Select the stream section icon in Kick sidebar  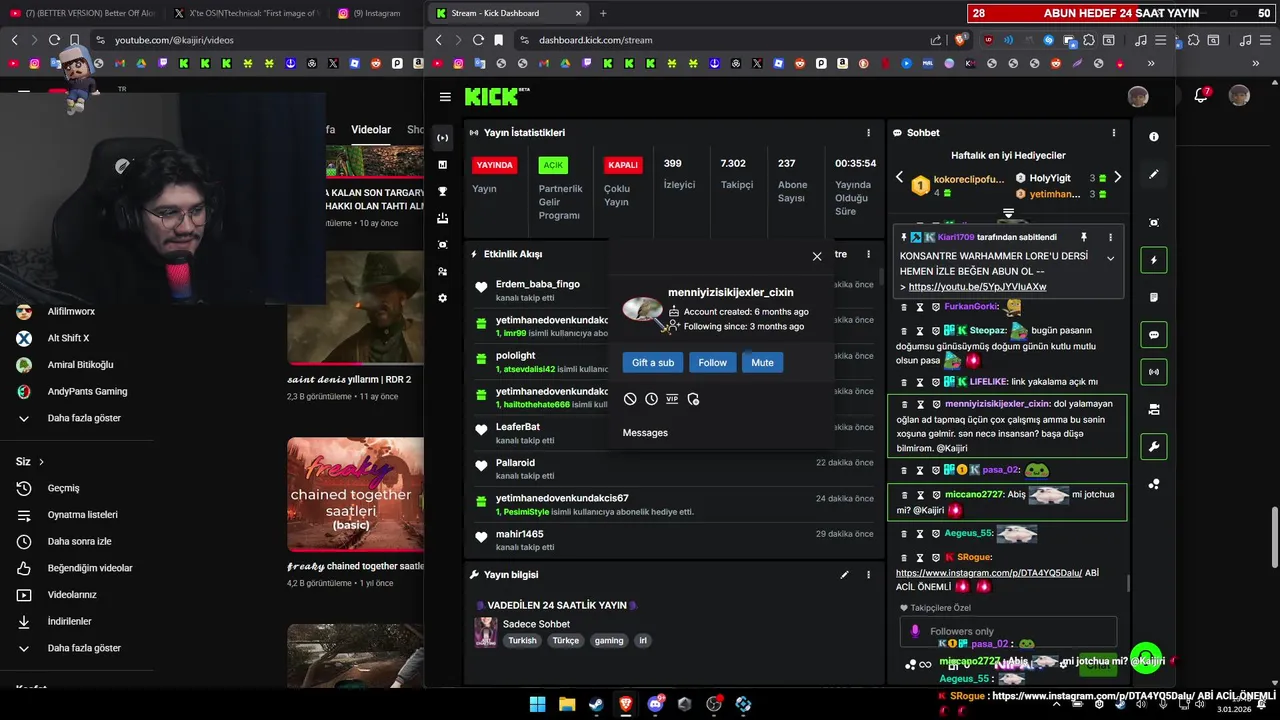443,138
